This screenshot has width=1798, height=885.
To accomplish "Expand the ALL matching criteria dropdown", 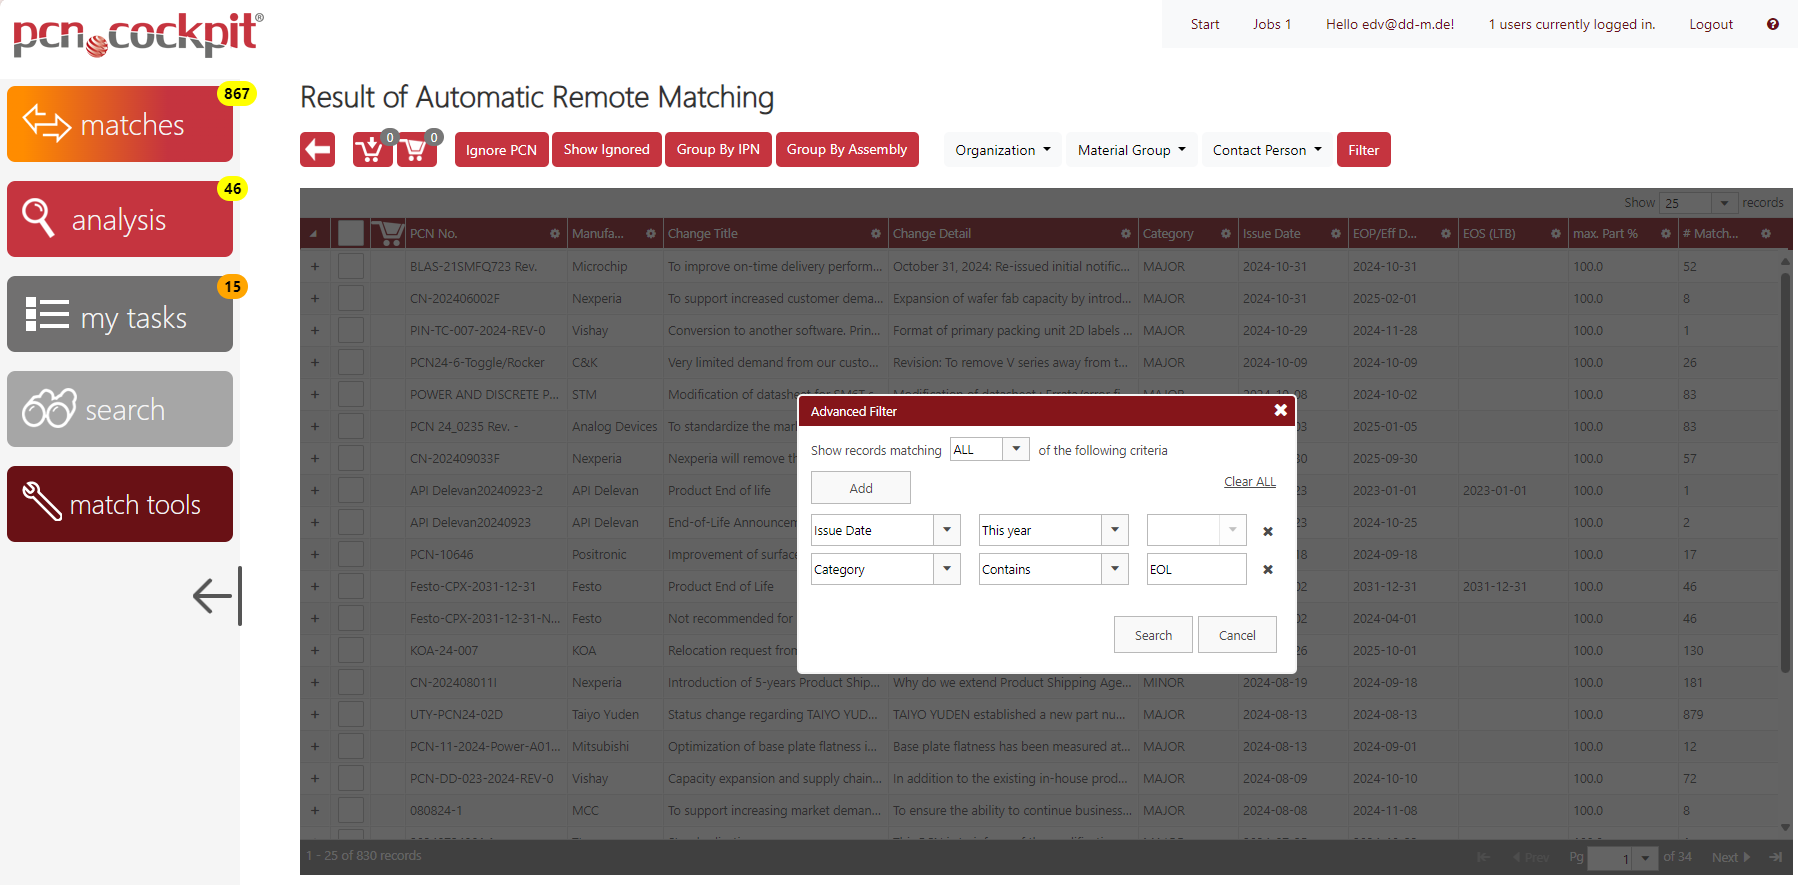I will [1016, 450].
